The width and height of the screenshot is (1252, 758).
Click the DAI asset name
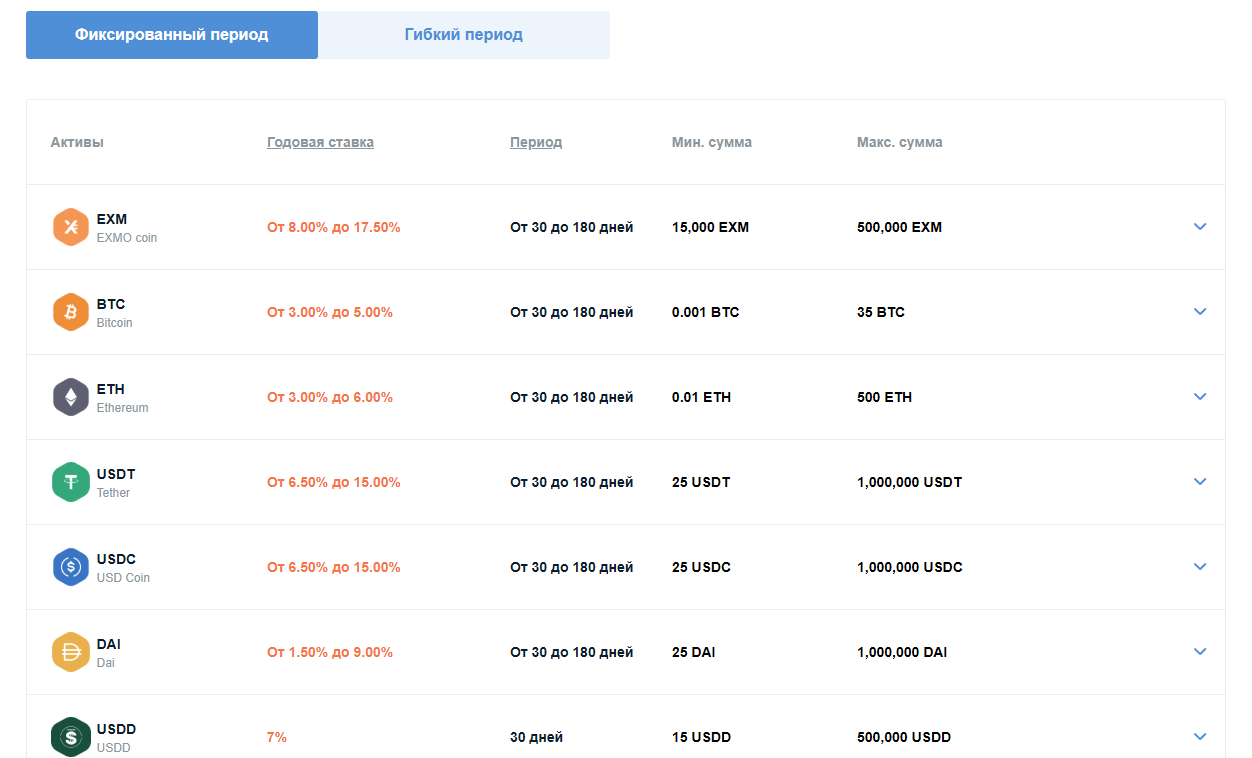(x=109, y=644)
